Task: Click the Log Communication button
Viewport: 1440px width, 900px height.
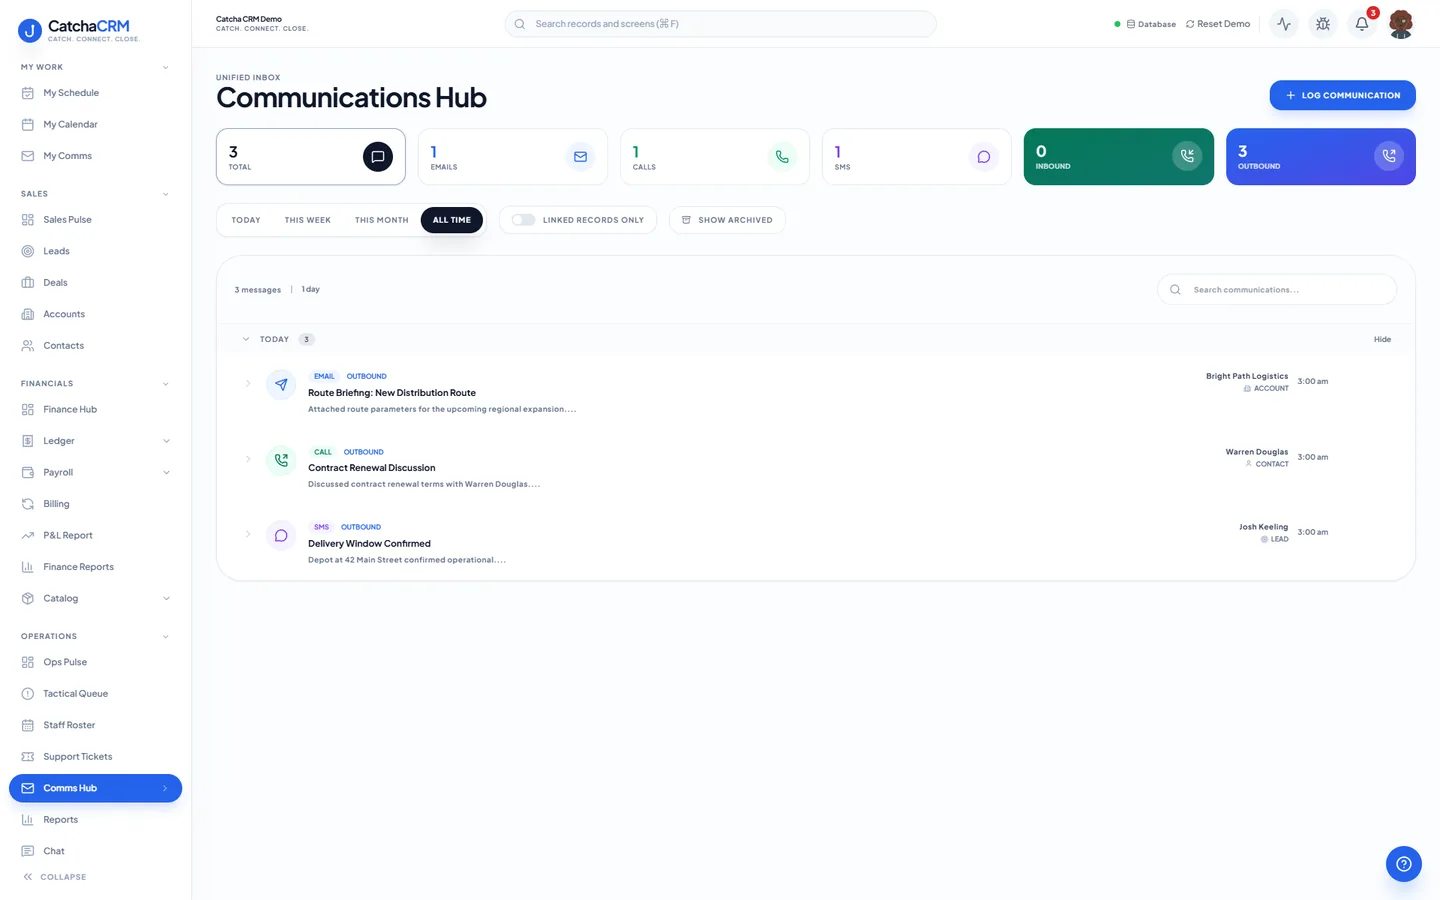Action: [x=1342, y=95]
